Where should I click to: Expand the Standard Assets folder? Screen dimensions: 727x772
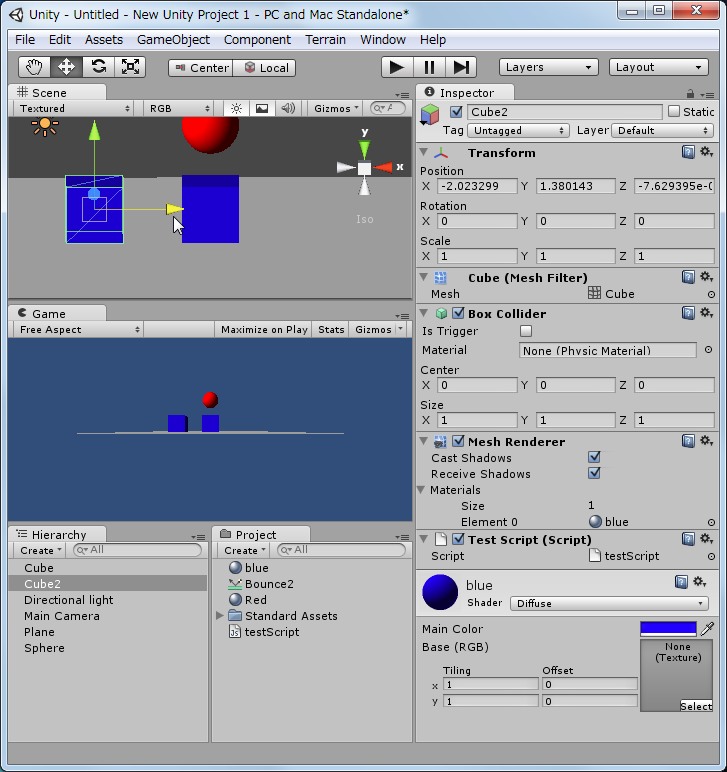point(220,616)
